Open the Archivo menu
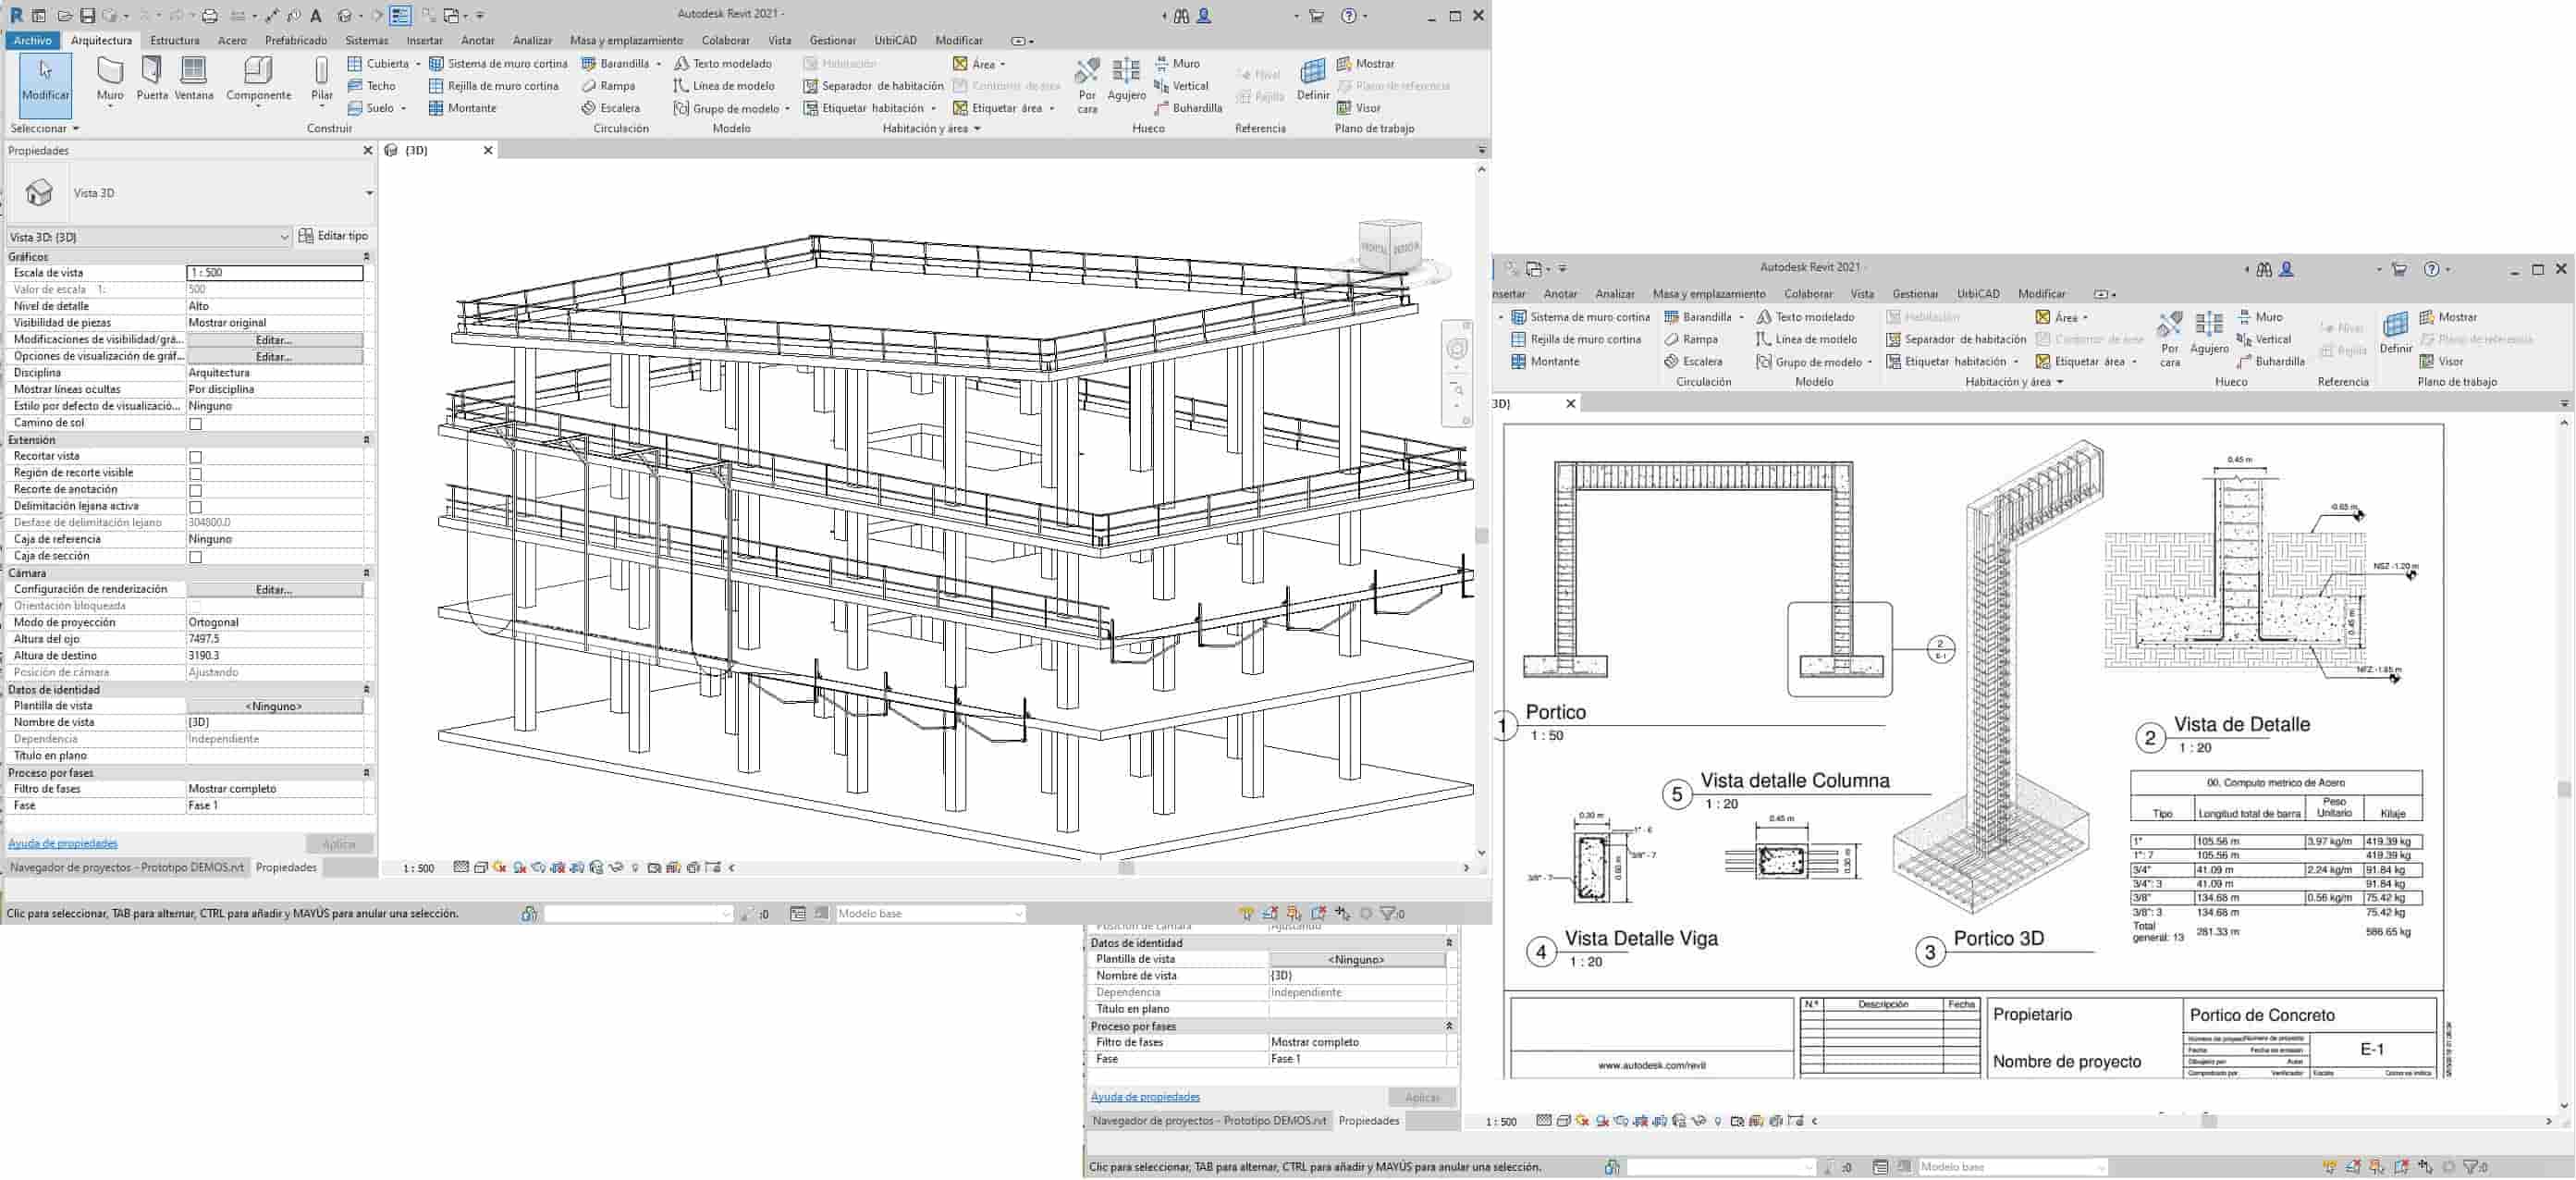This screenshot has height=1180, width=2576. point(33,40)
